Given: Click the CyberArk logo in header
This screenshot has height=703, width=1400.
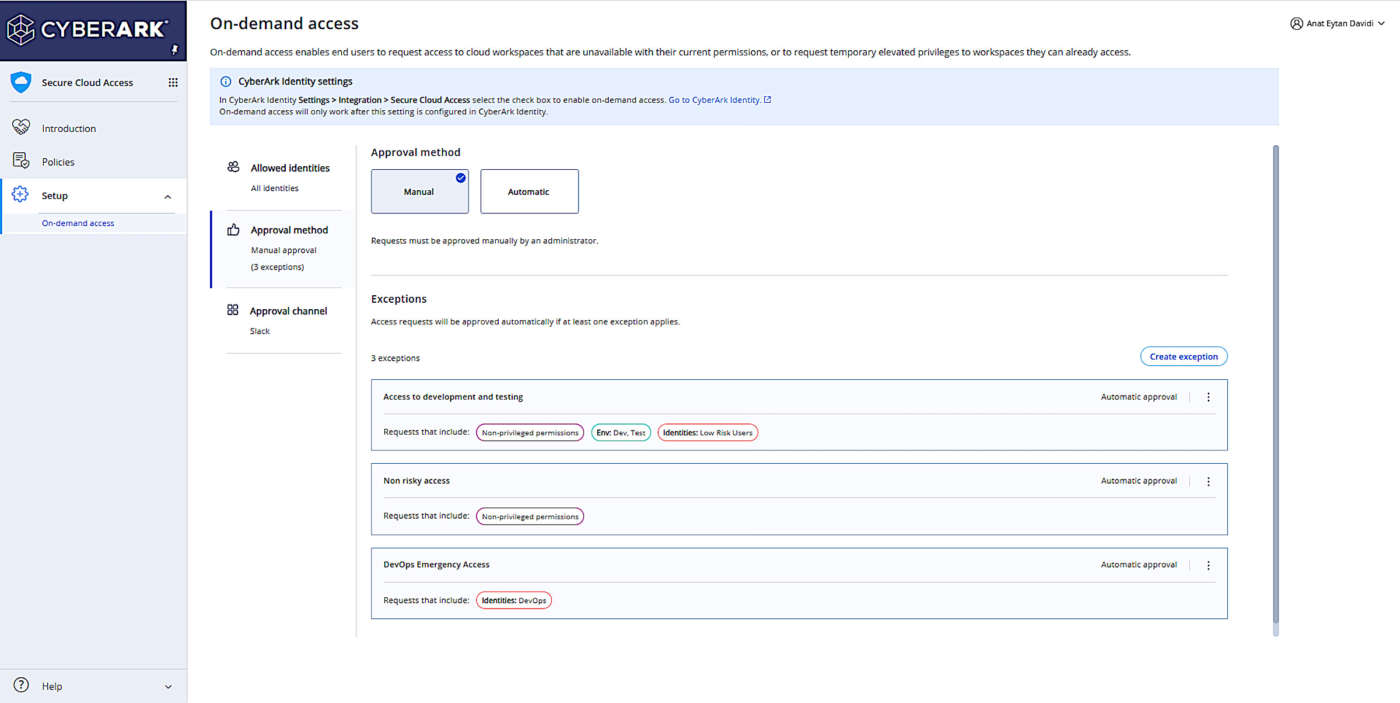Looking at the screenshot, I should (x=88, y=30).
